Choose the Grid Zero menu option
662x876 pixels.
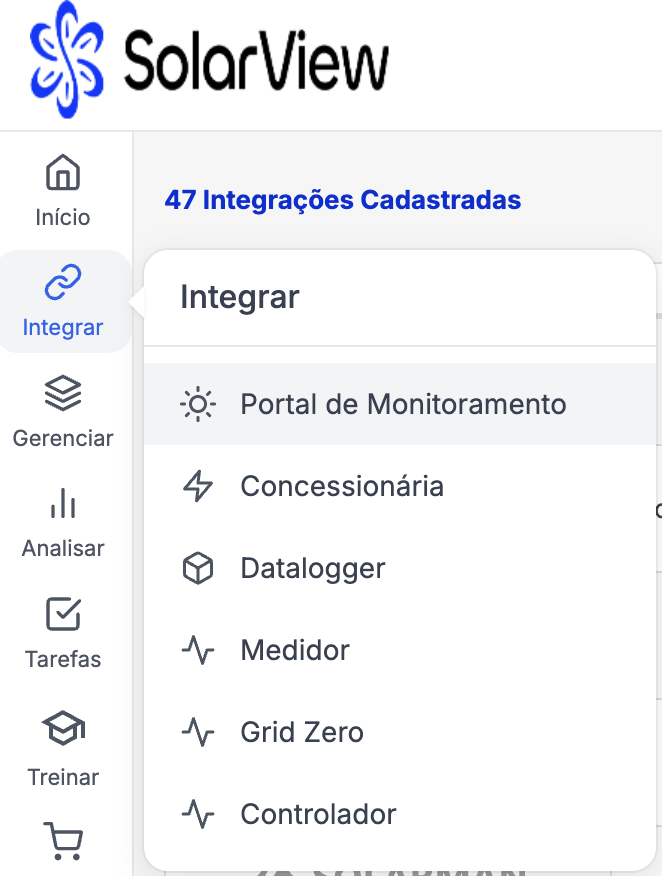[302, 732]
